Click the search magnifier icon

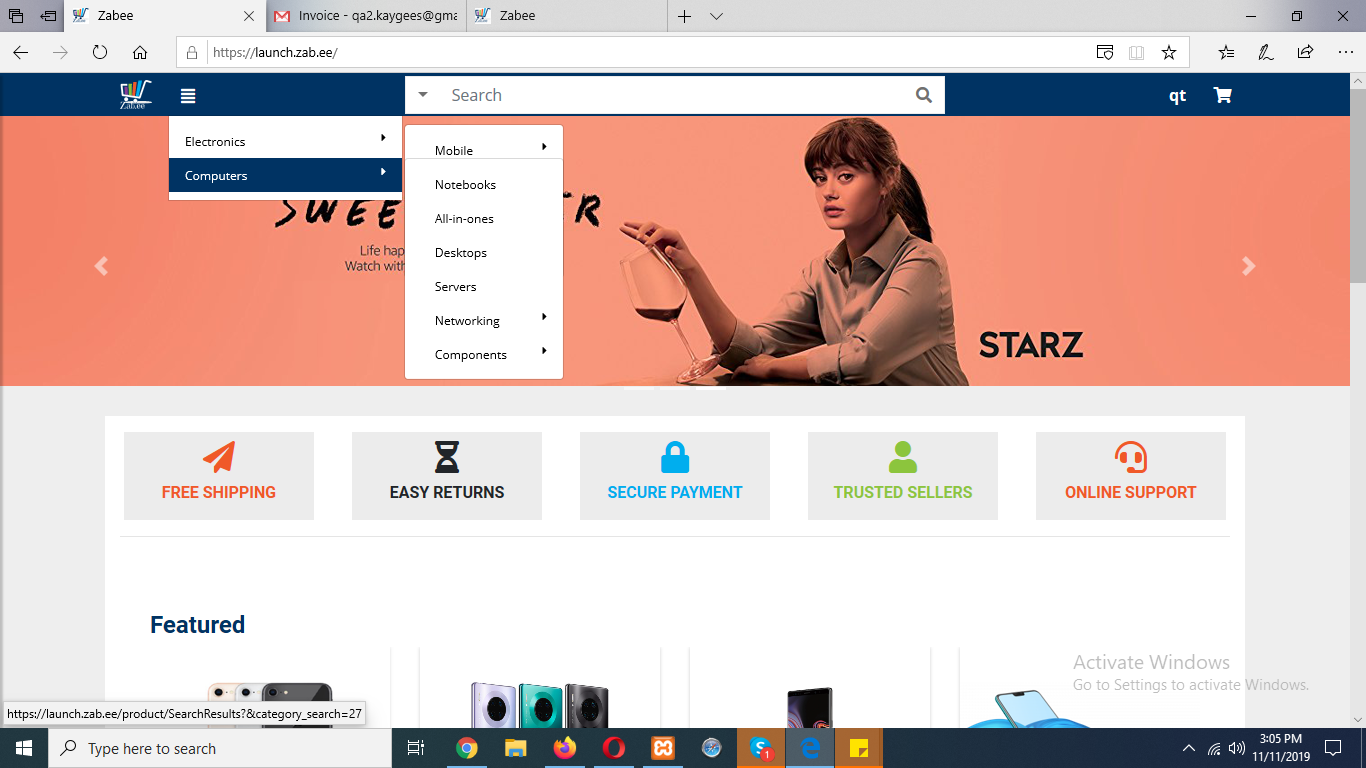tap(923, 95)
